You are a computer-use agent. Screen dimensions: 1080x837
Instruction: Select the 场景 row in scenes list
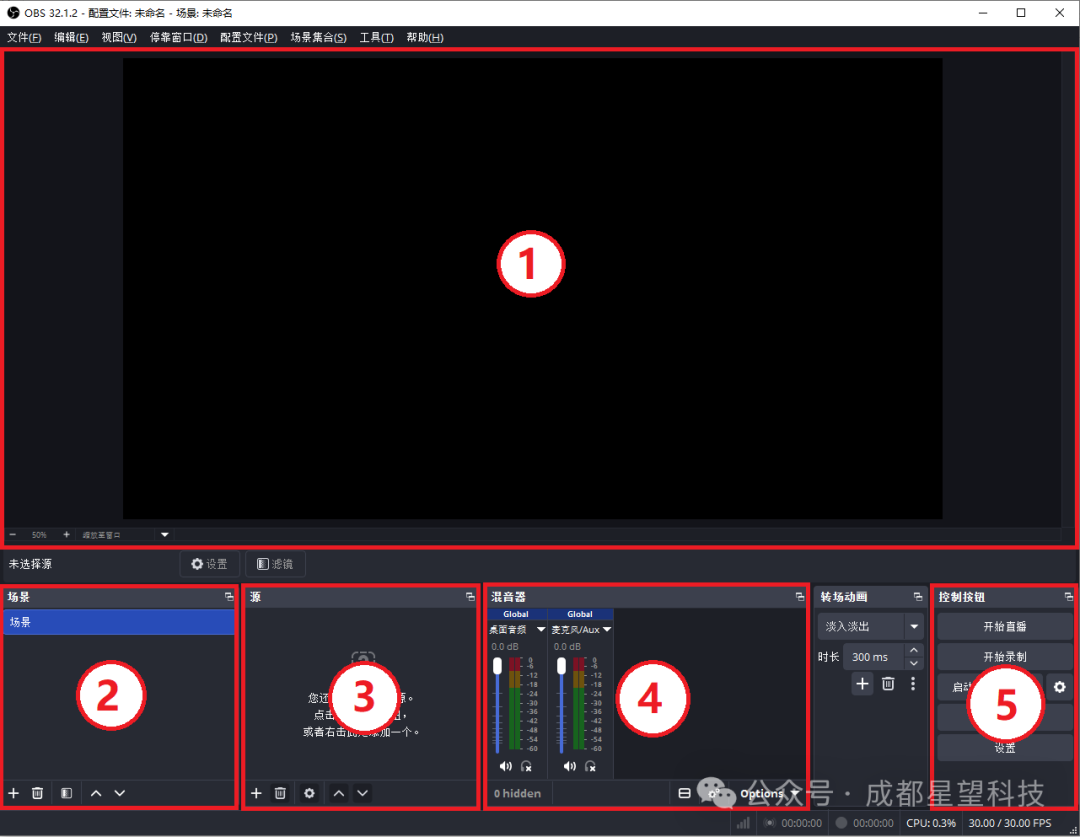tap(119, 622)
